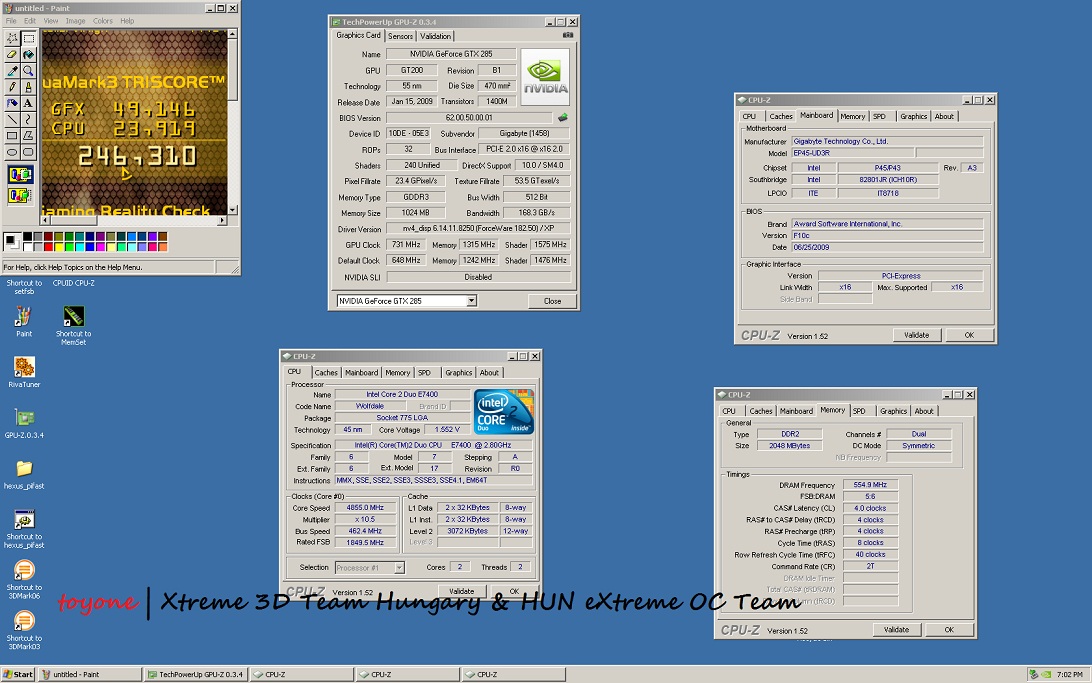Click the Core Speed value 4855.0 MHz
The width and height of the screenshot is (1092, 683).
tap(366, 508)
